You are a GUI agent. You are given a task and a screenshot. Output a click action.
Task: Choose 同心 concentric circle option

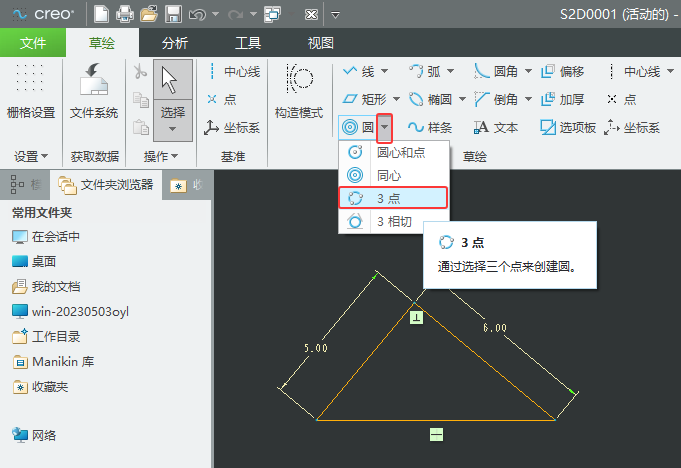pyautogui.click(x=394, y=175)
